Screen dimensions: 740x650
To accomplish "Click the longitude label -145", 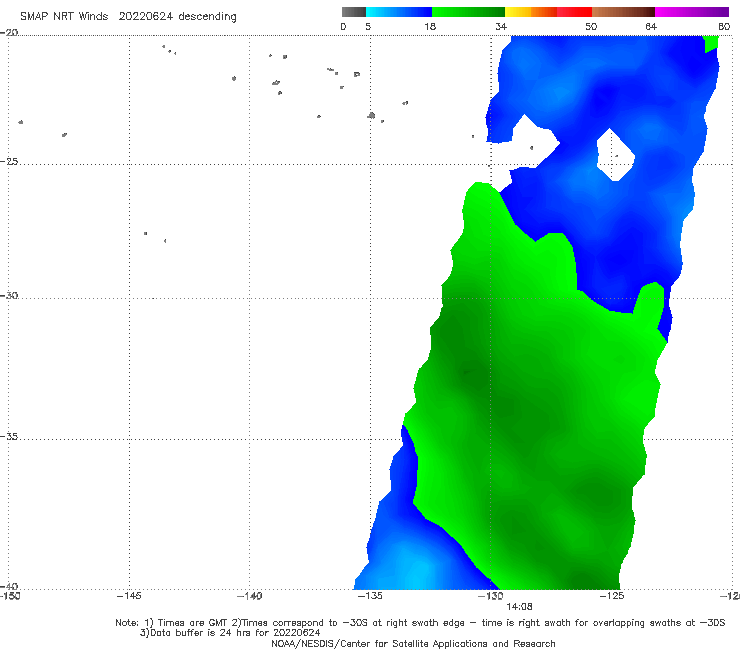I will click(x=129, y=596).
